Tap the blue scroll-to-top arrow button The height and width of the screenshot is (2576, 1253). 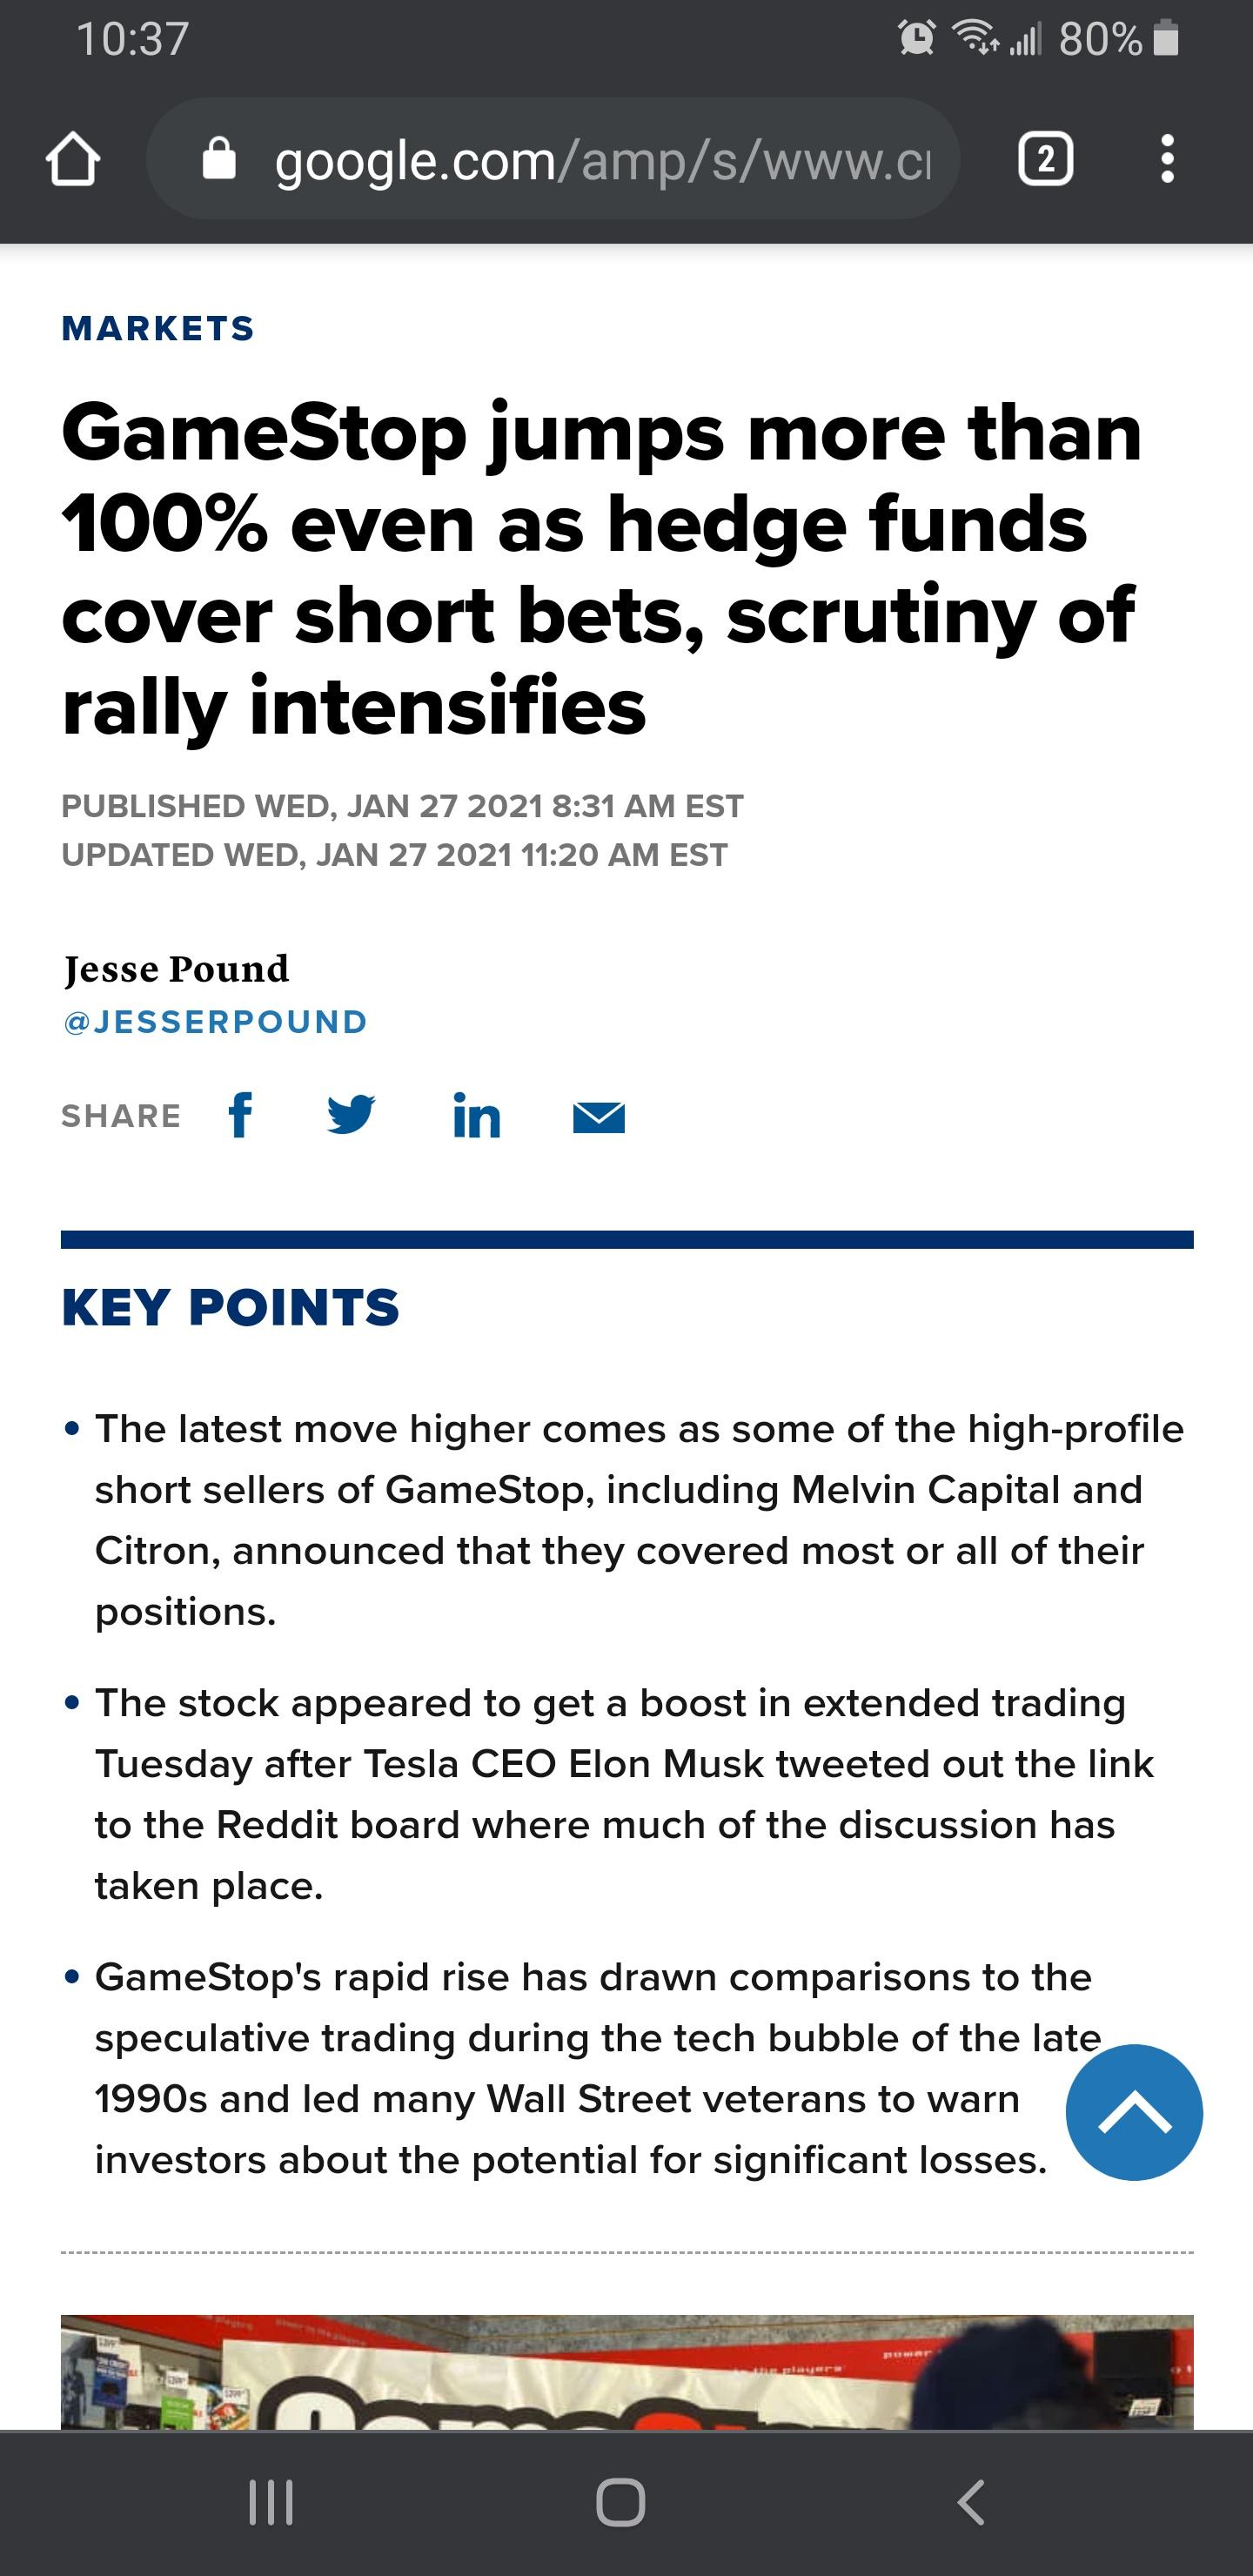point(1134,2111)
